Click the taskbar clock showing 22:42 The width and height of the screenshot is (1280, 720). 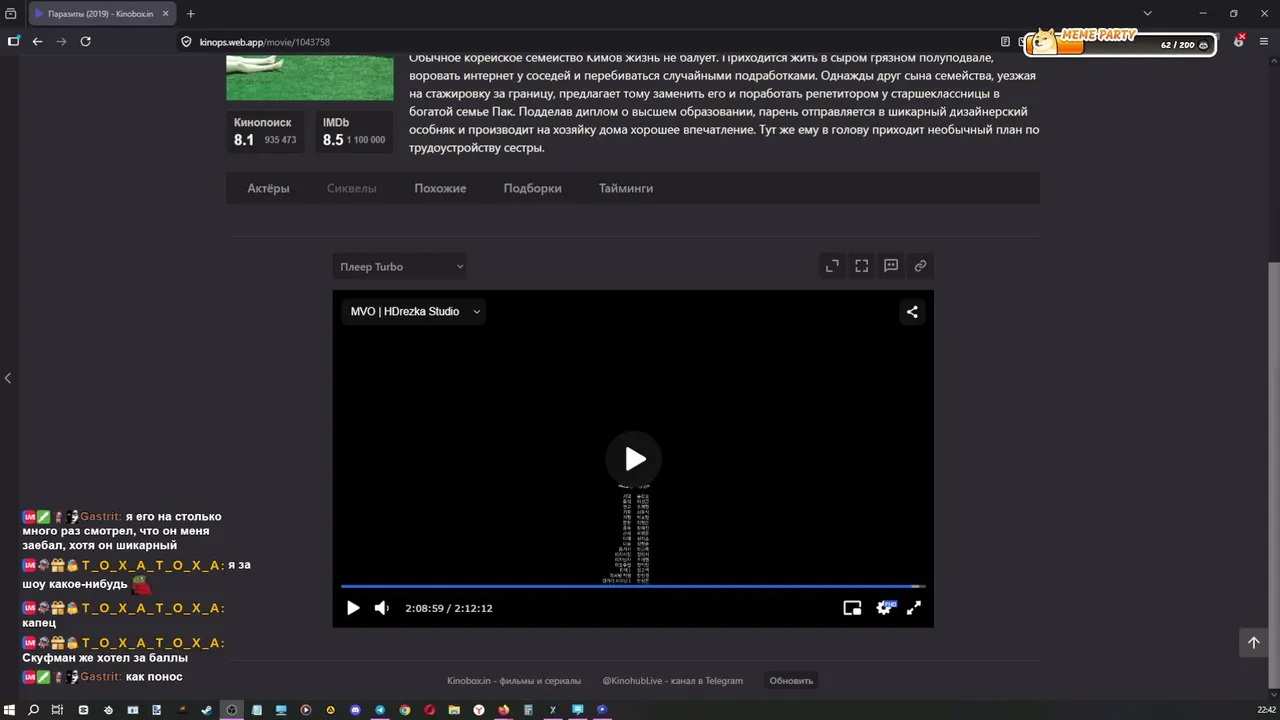tap(1266, 710)
